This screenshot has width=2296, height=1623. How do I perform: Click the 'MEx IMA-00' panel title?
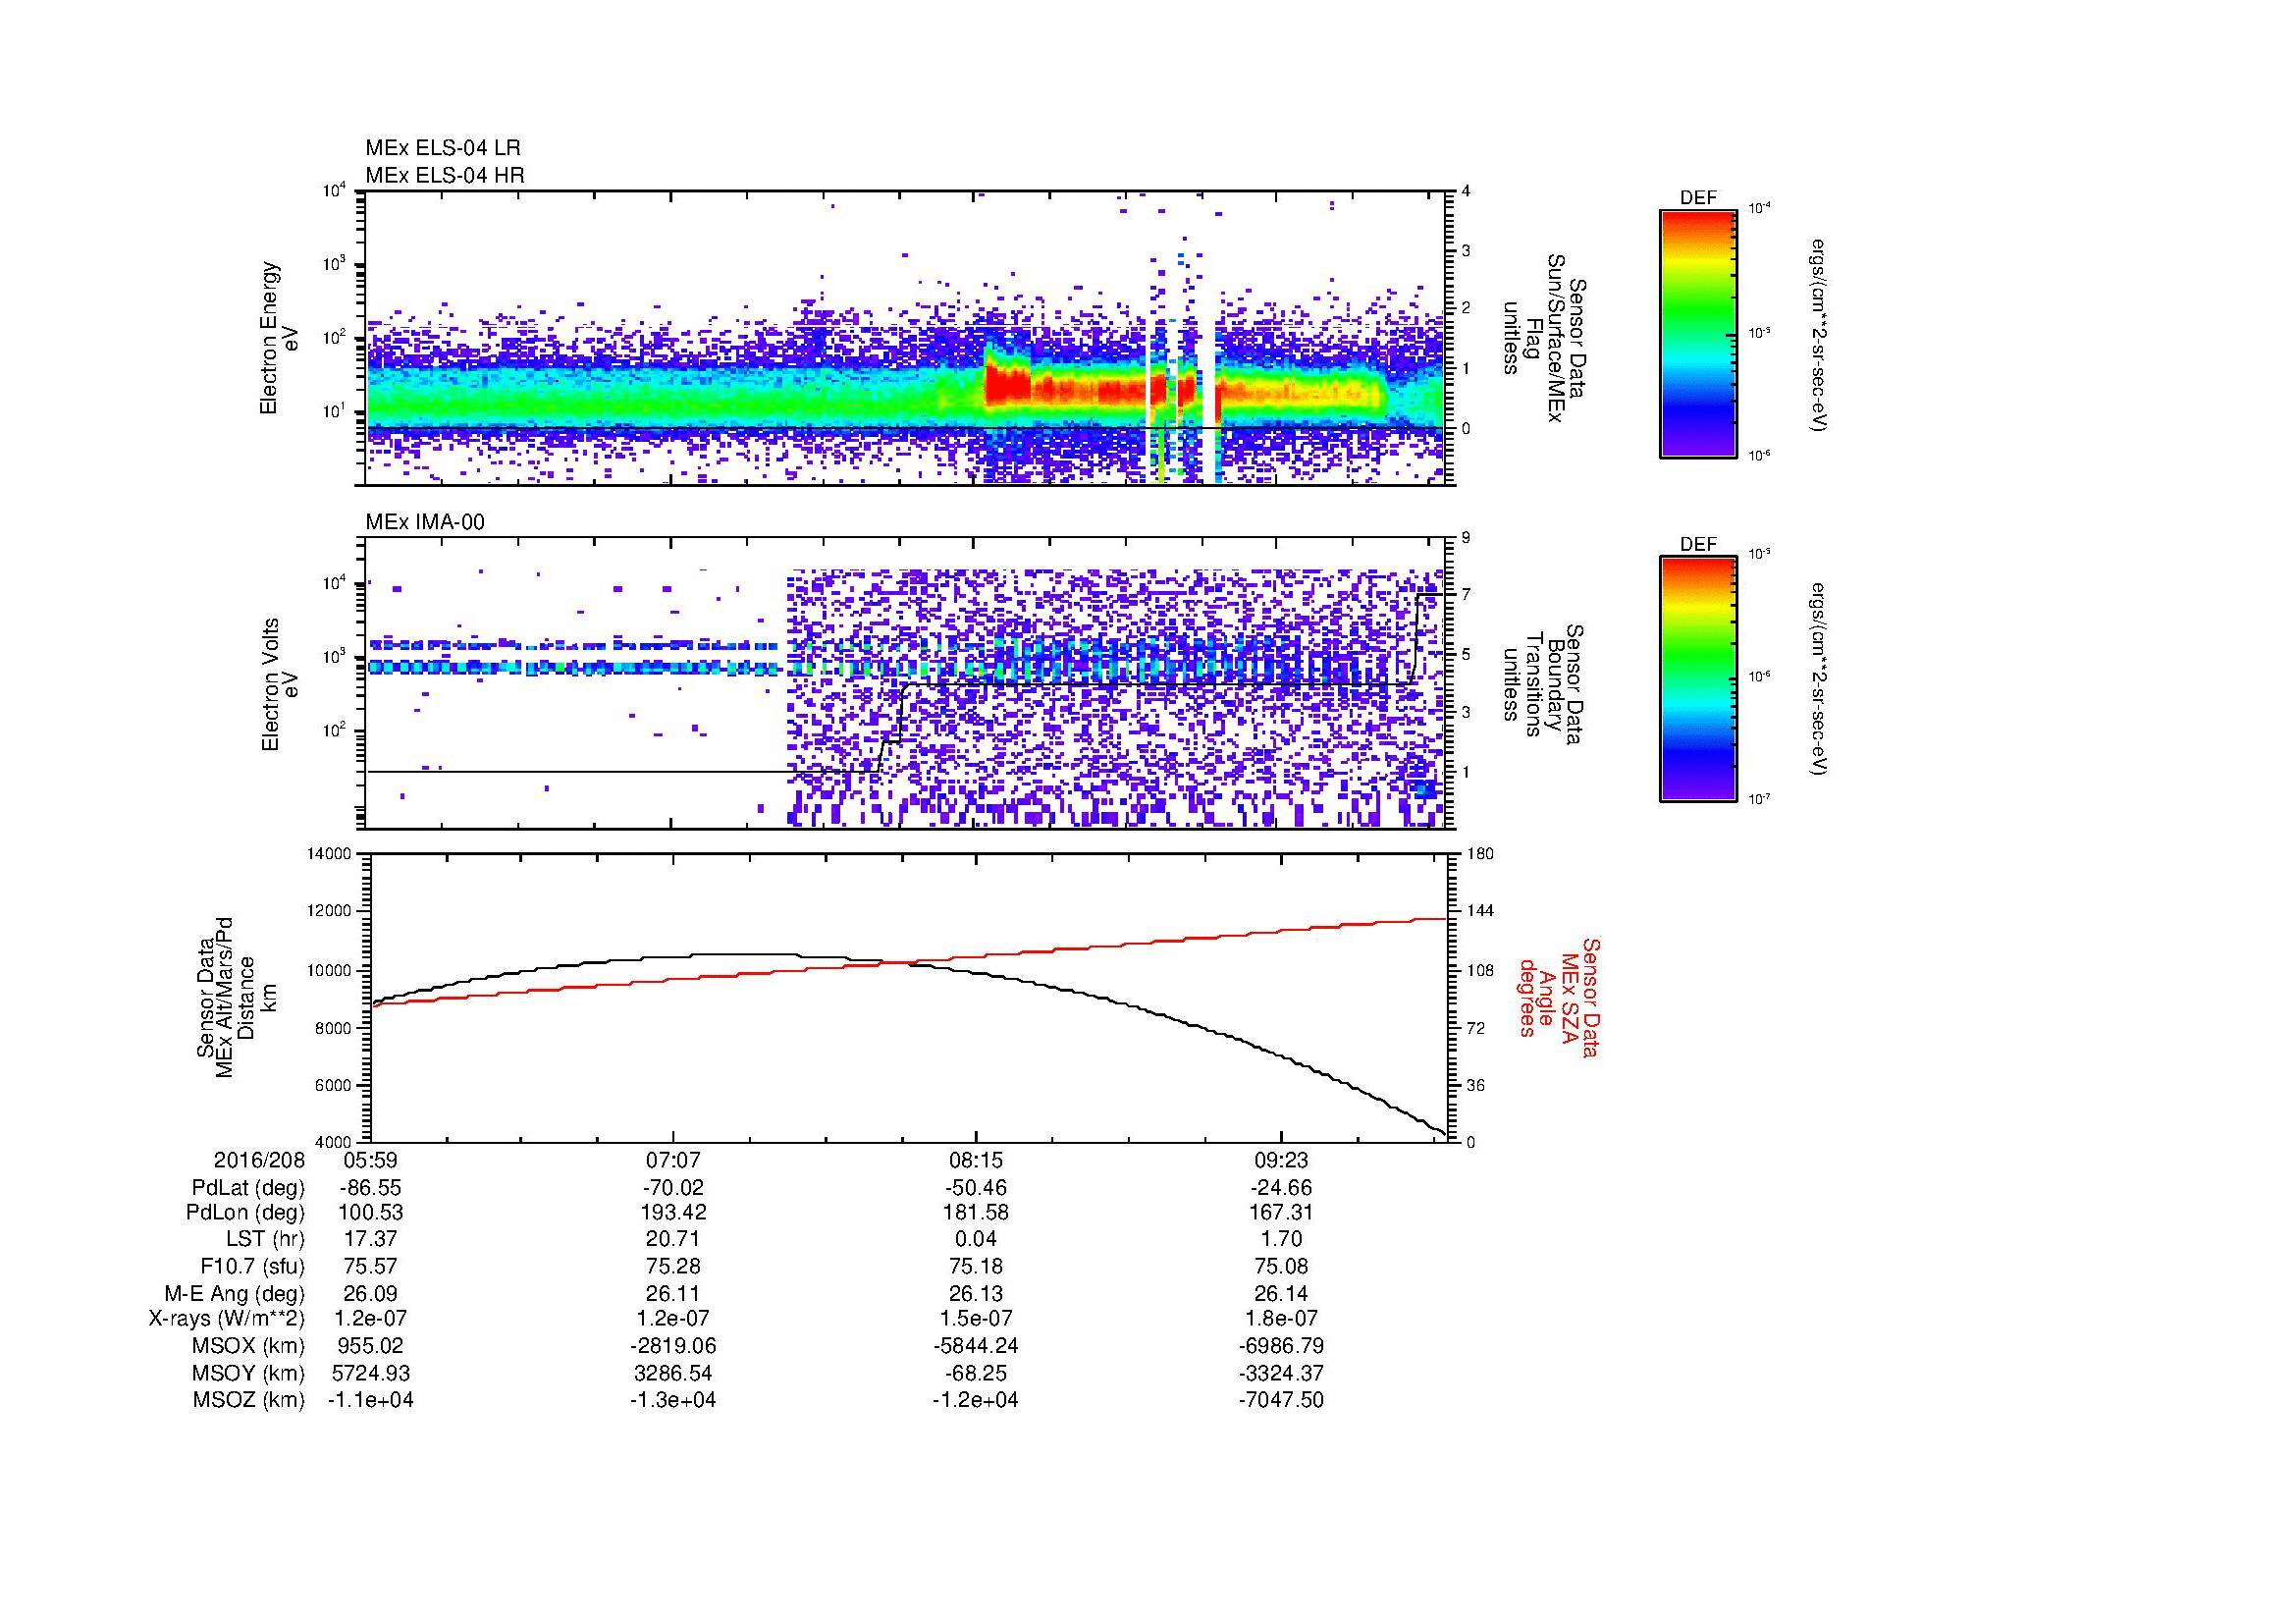pos(425,522)
